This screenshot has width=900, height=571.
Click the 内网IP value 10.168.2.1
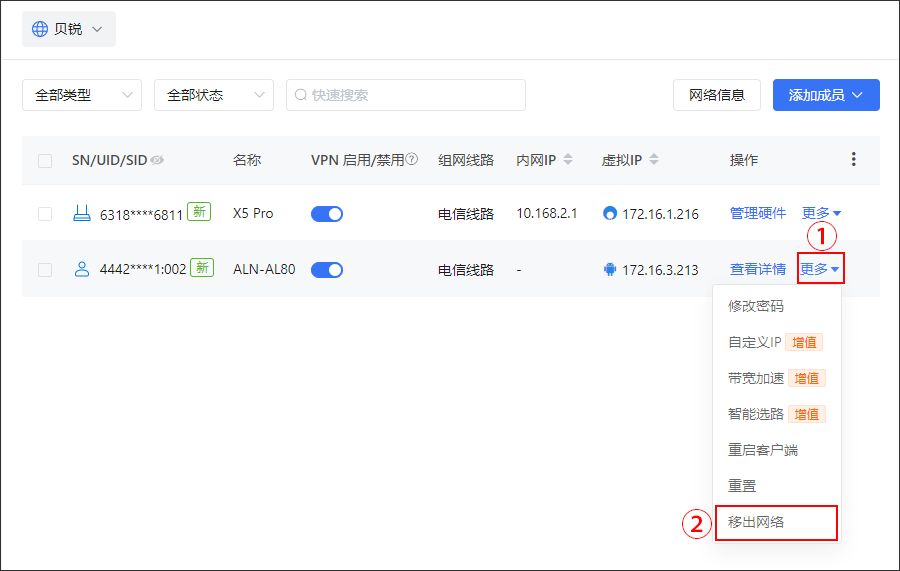tap(547, 213)
